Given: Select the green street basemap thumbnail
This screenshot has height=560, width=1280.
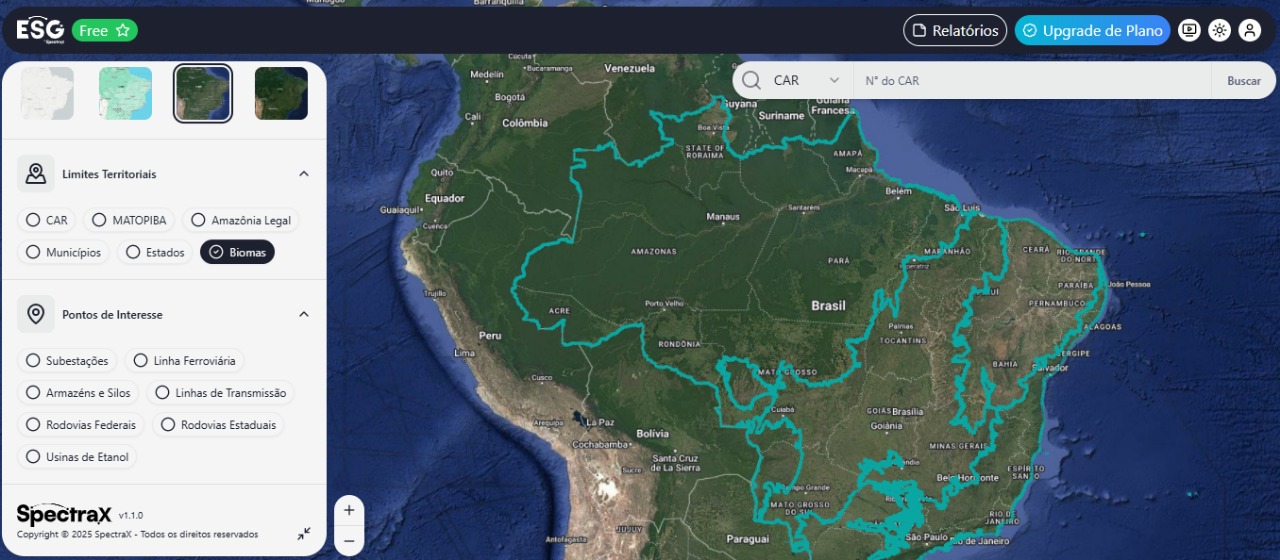Looking at the screenshot, I should [125, 93].
